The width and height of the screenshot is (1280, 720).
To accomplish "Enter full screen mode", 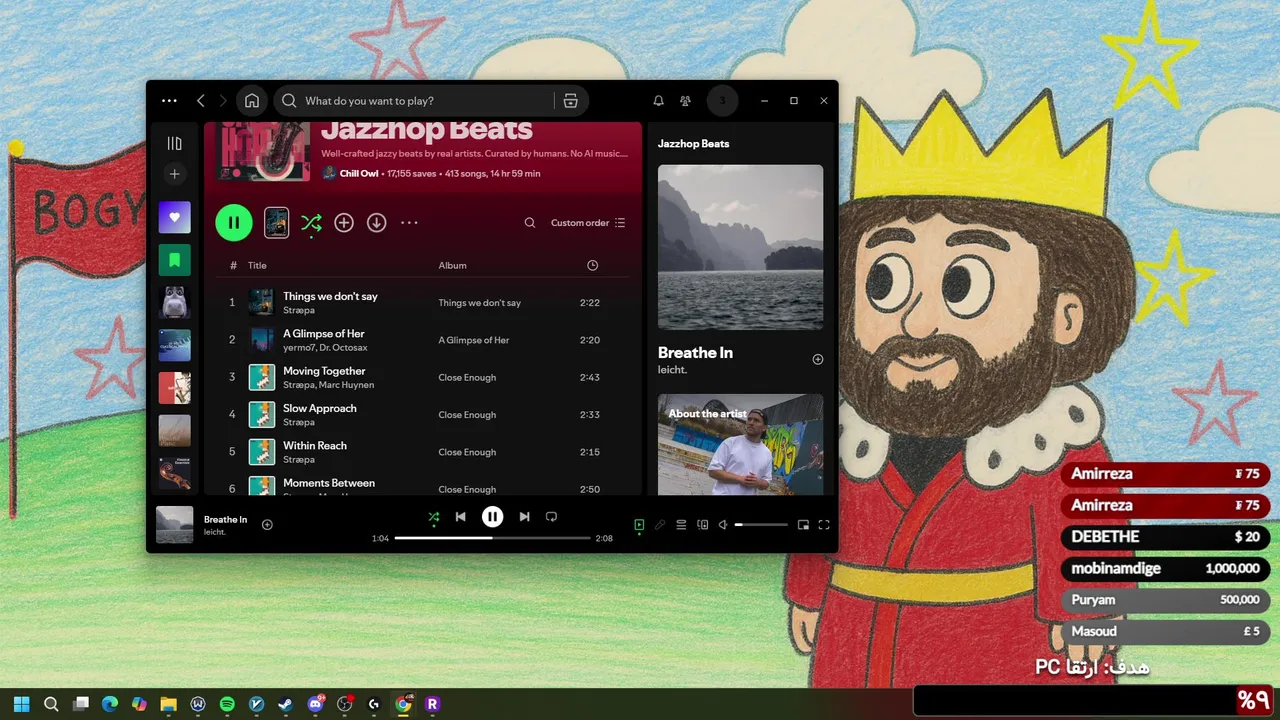I will click(x=824, y=524).
